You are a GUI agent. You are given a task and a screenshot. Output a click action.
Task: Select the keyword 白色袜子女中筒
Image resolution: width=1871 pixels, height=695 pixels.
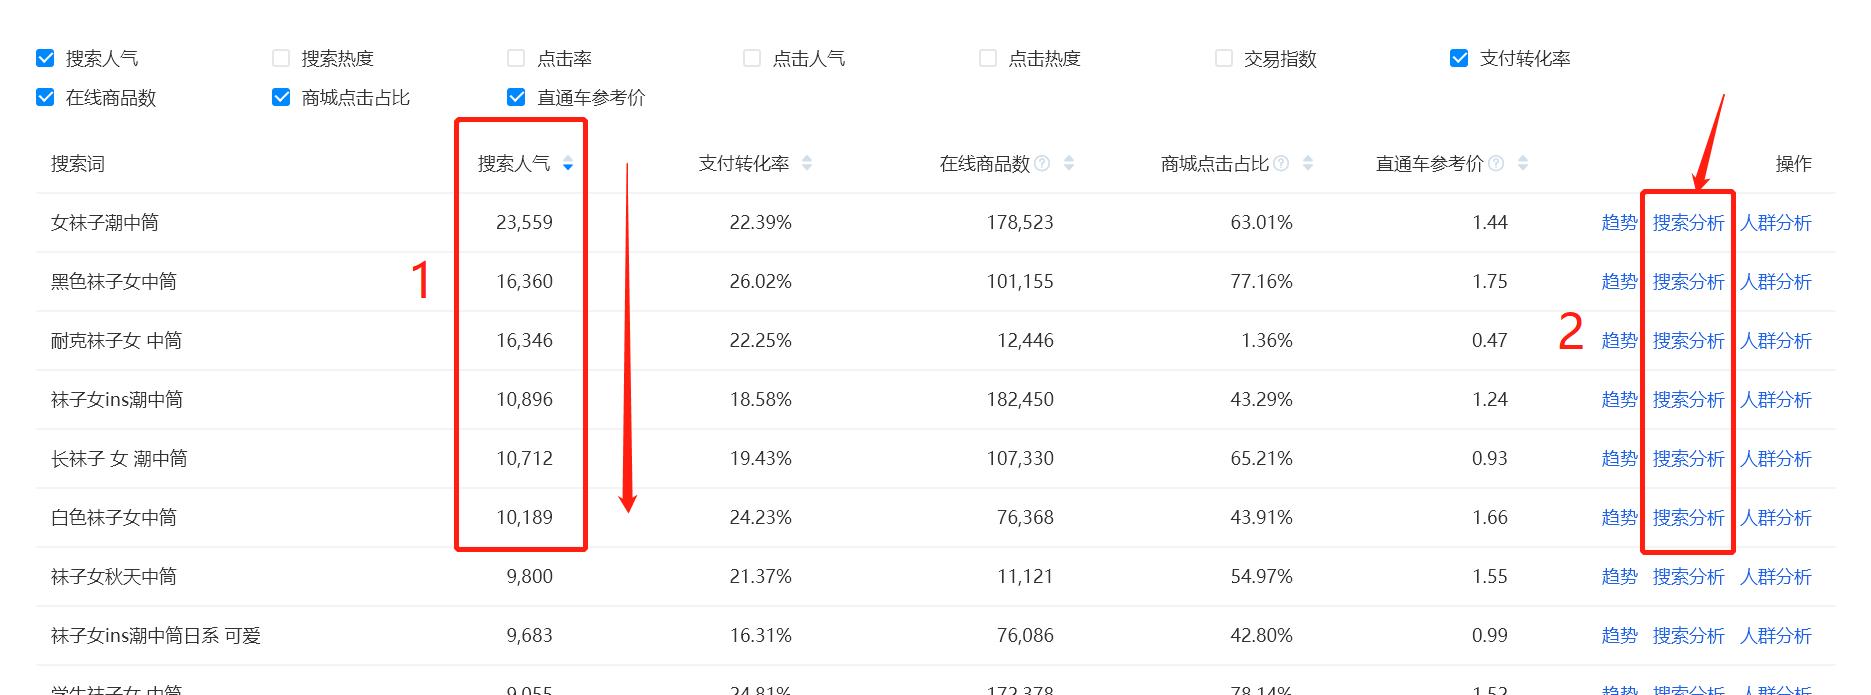tap(114, 517)
